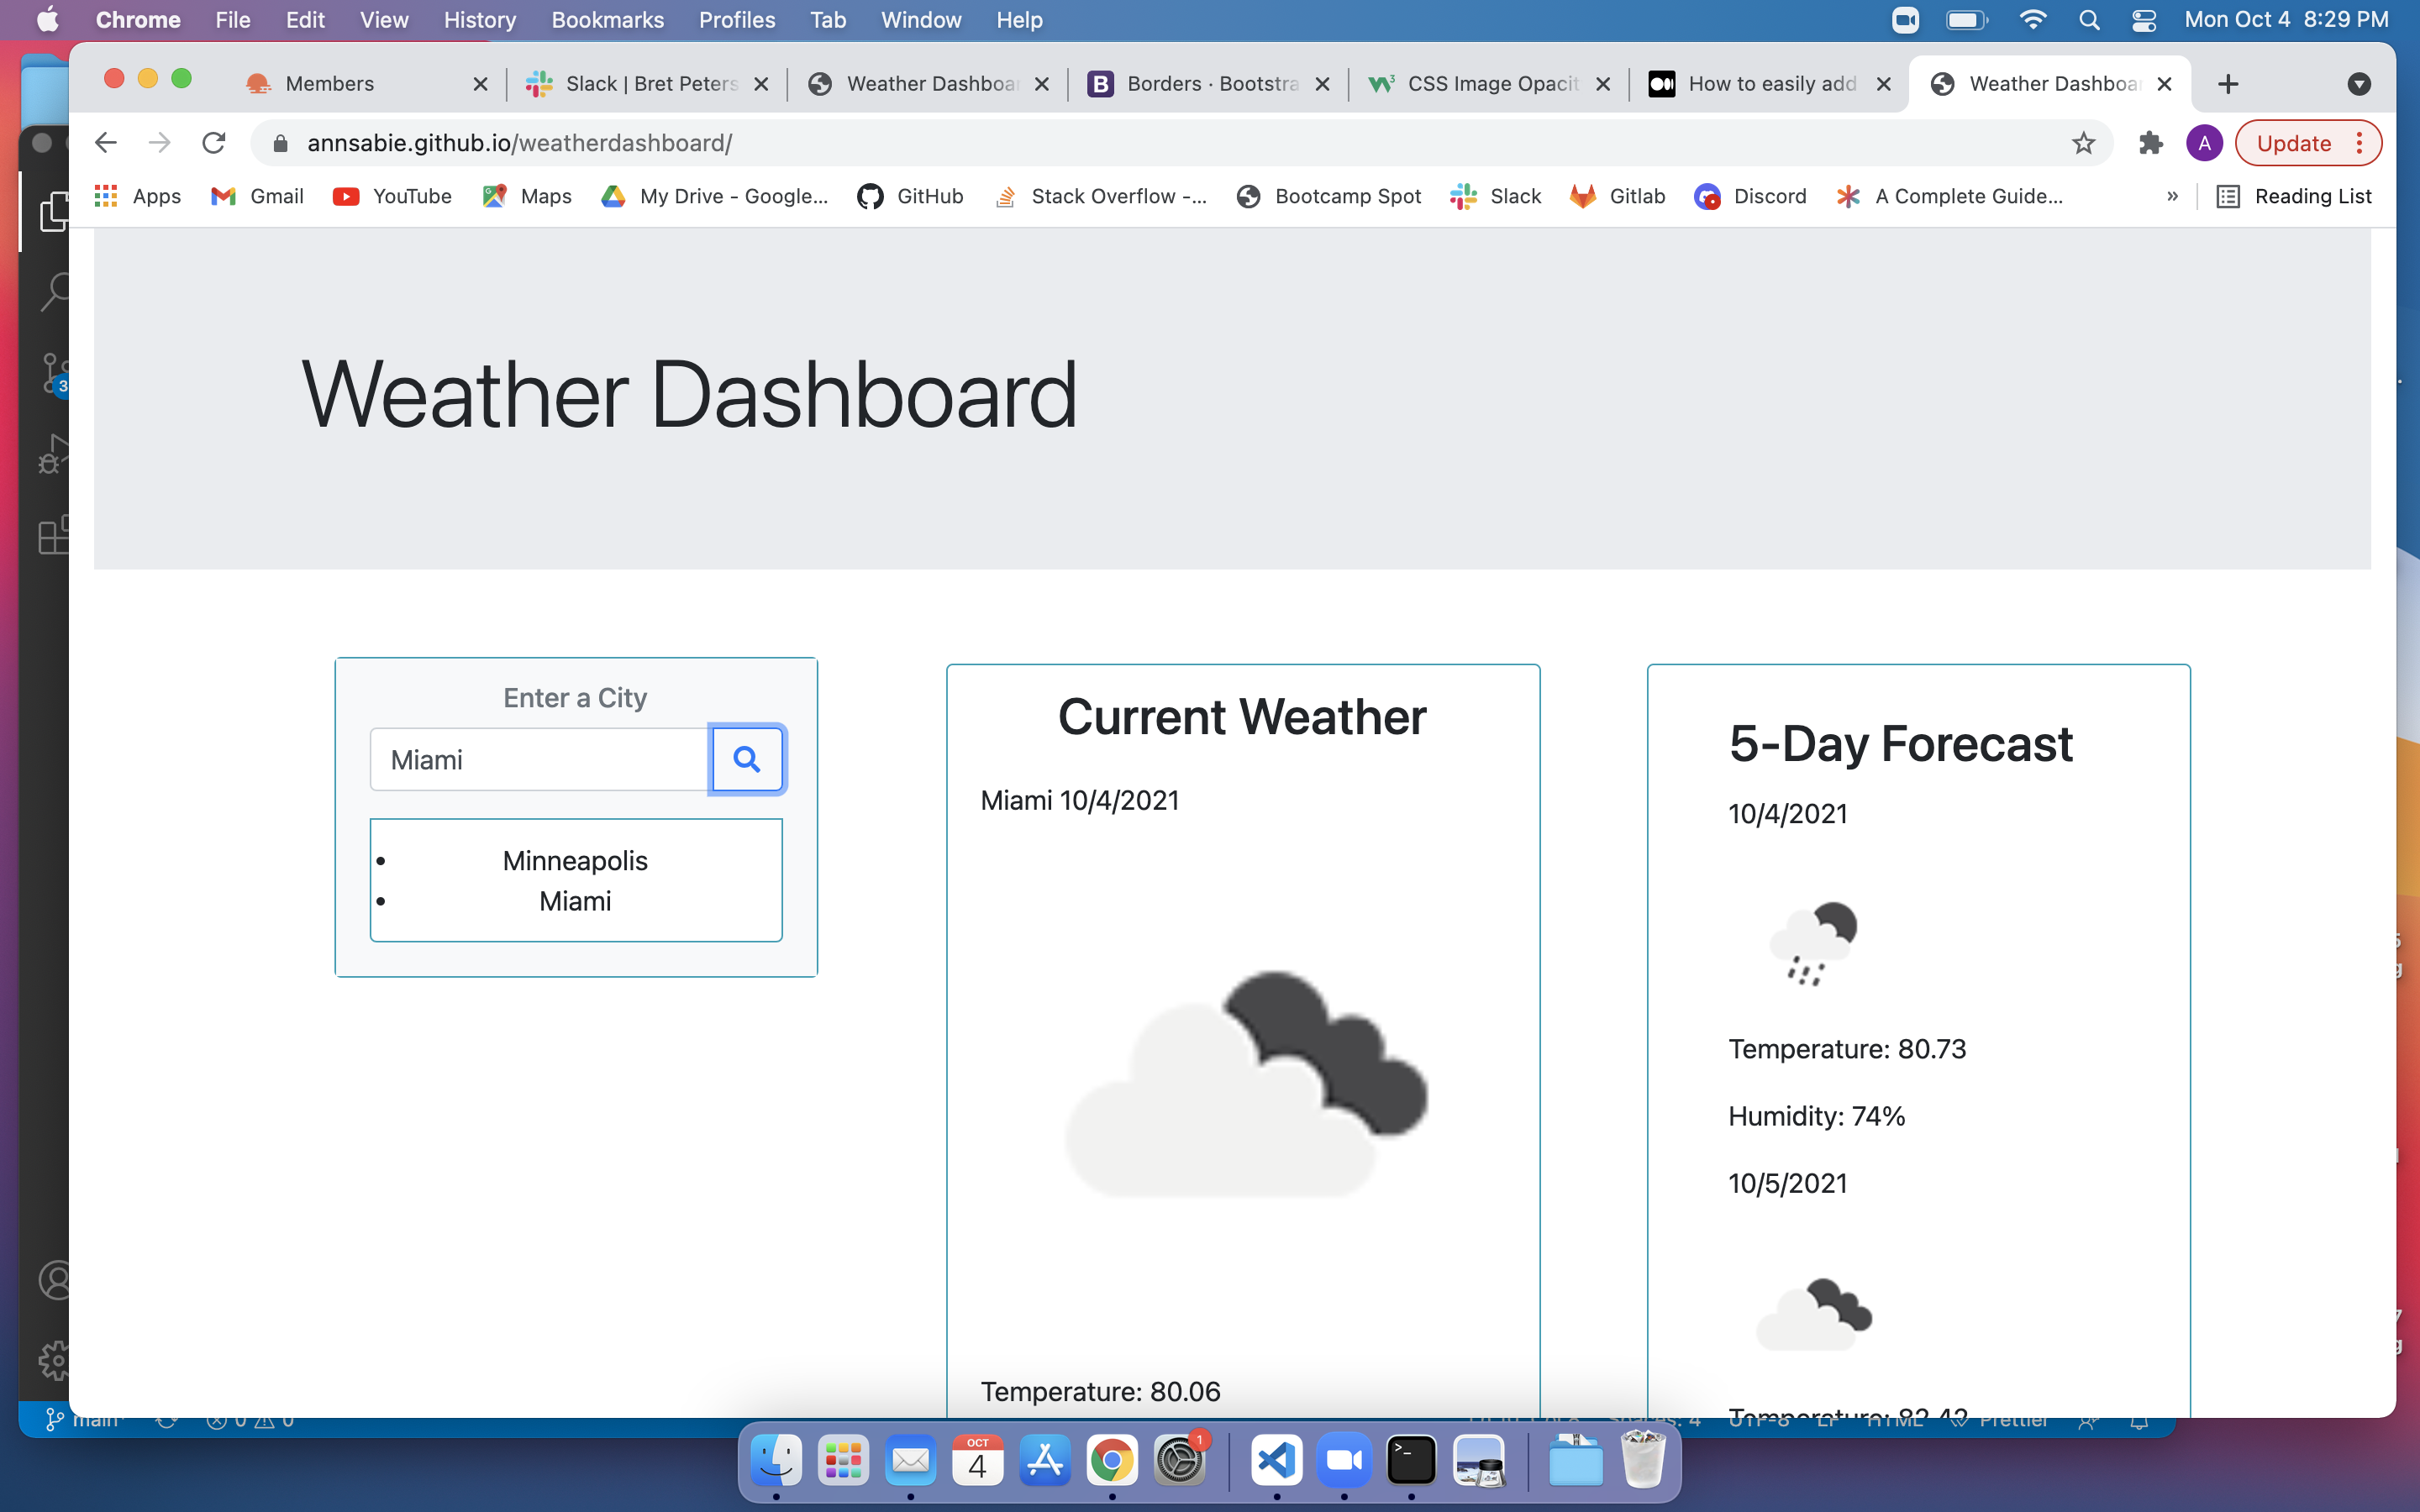Click the browser extensions puzzle icon
This screenshot has height=1512, width=2420.
coord(2151,143)
